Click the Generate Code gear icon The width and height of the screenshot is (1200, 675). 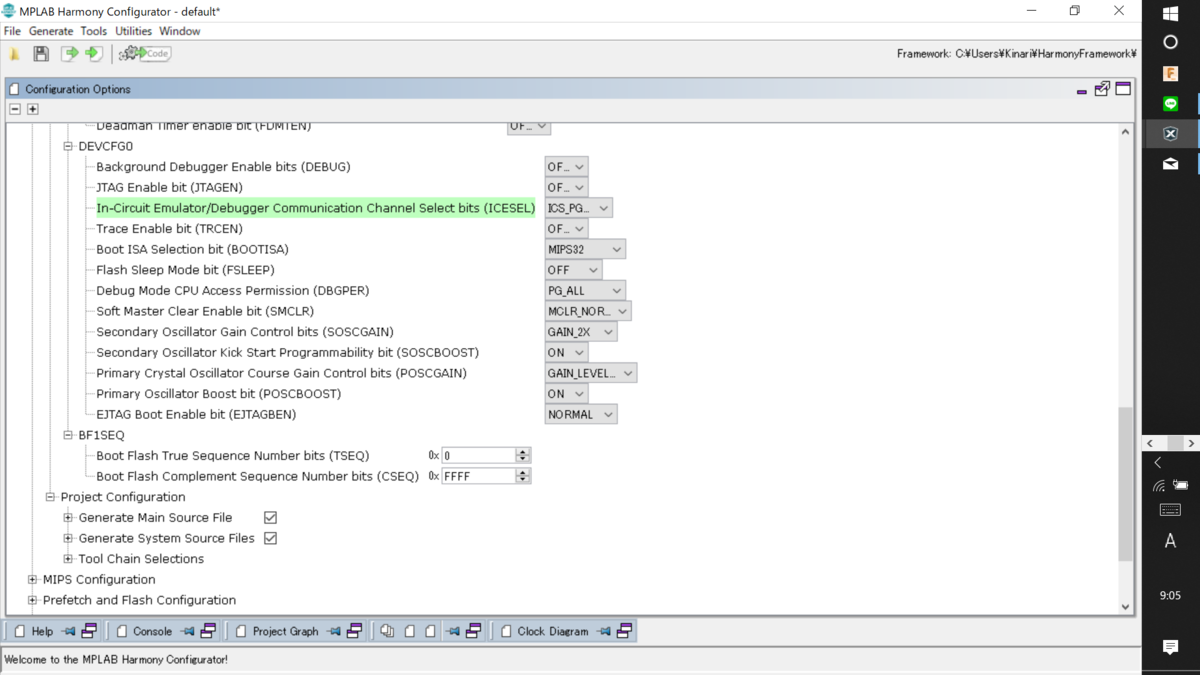144,54
